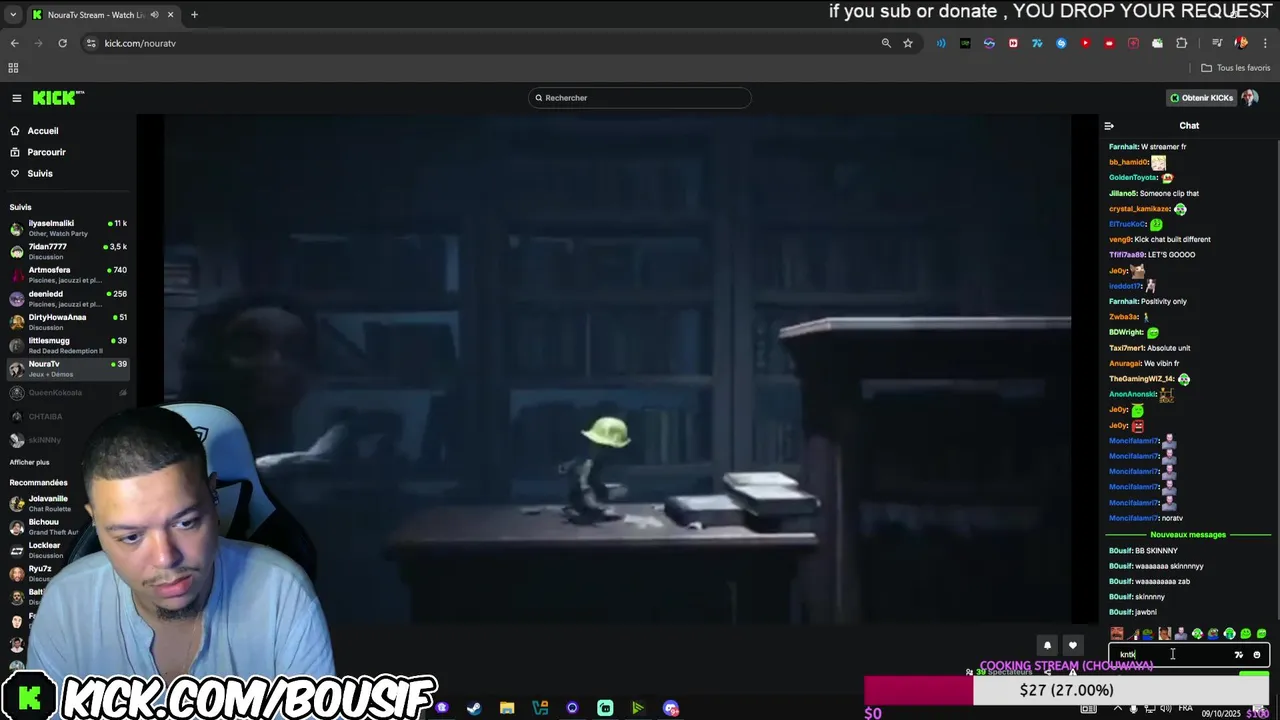1280x720 pixels.
Task: Click the Obtenir KICKs button
Action: [1201, 98]
